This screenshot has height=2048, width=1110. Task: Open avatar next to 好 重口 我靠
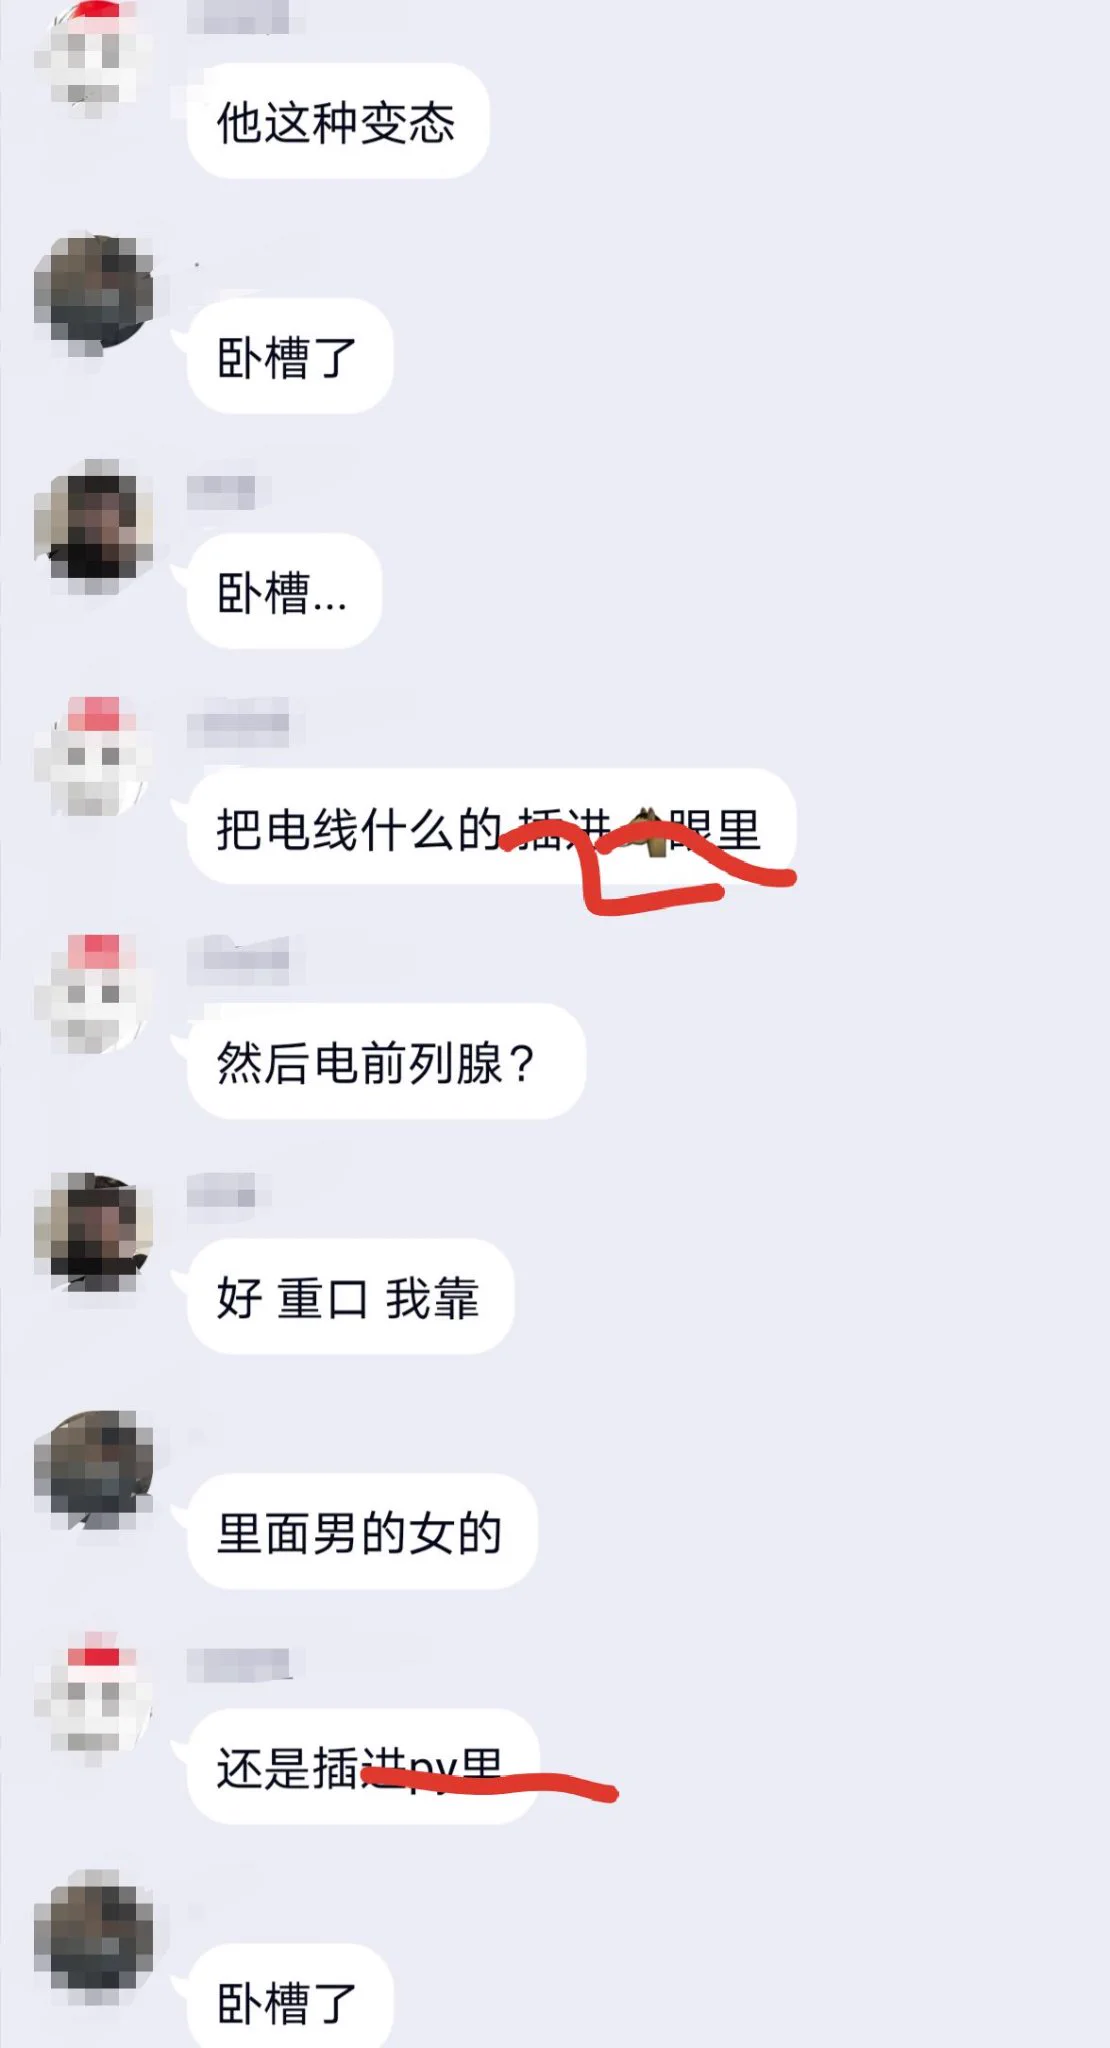[93, 1231]
